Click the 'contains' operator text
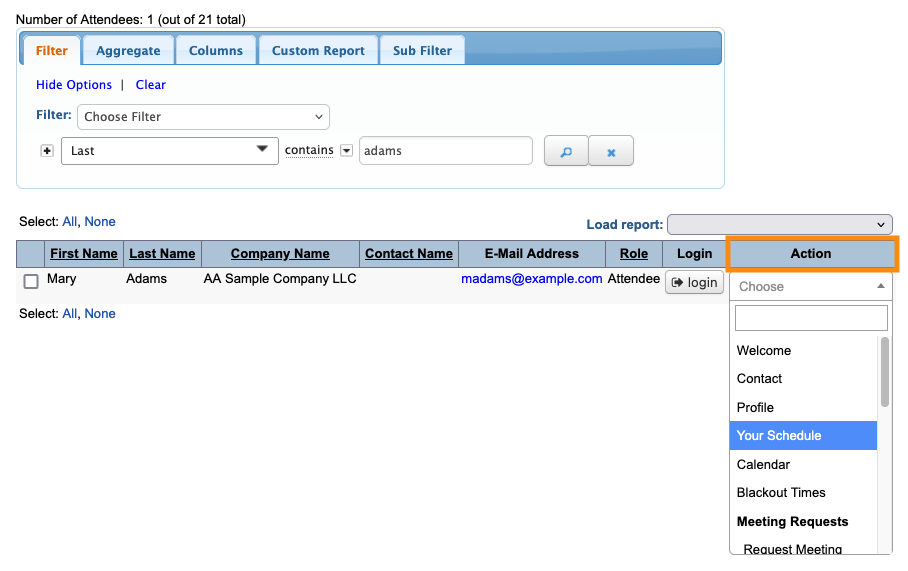Screen dimensions: 908x571 click(x=309, y=150)
